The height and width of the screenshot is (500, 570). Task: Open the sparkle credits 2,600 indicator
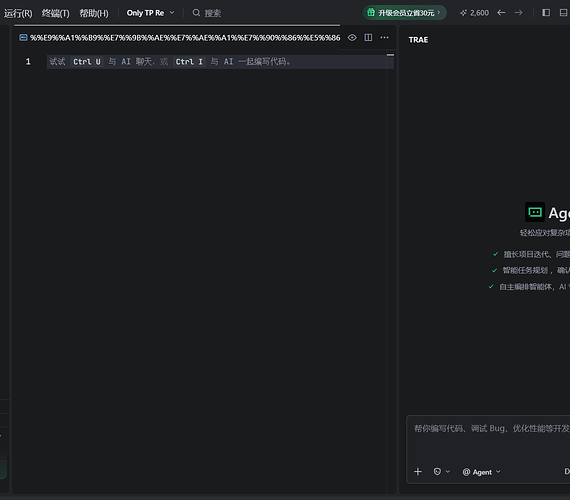point(474,13)
